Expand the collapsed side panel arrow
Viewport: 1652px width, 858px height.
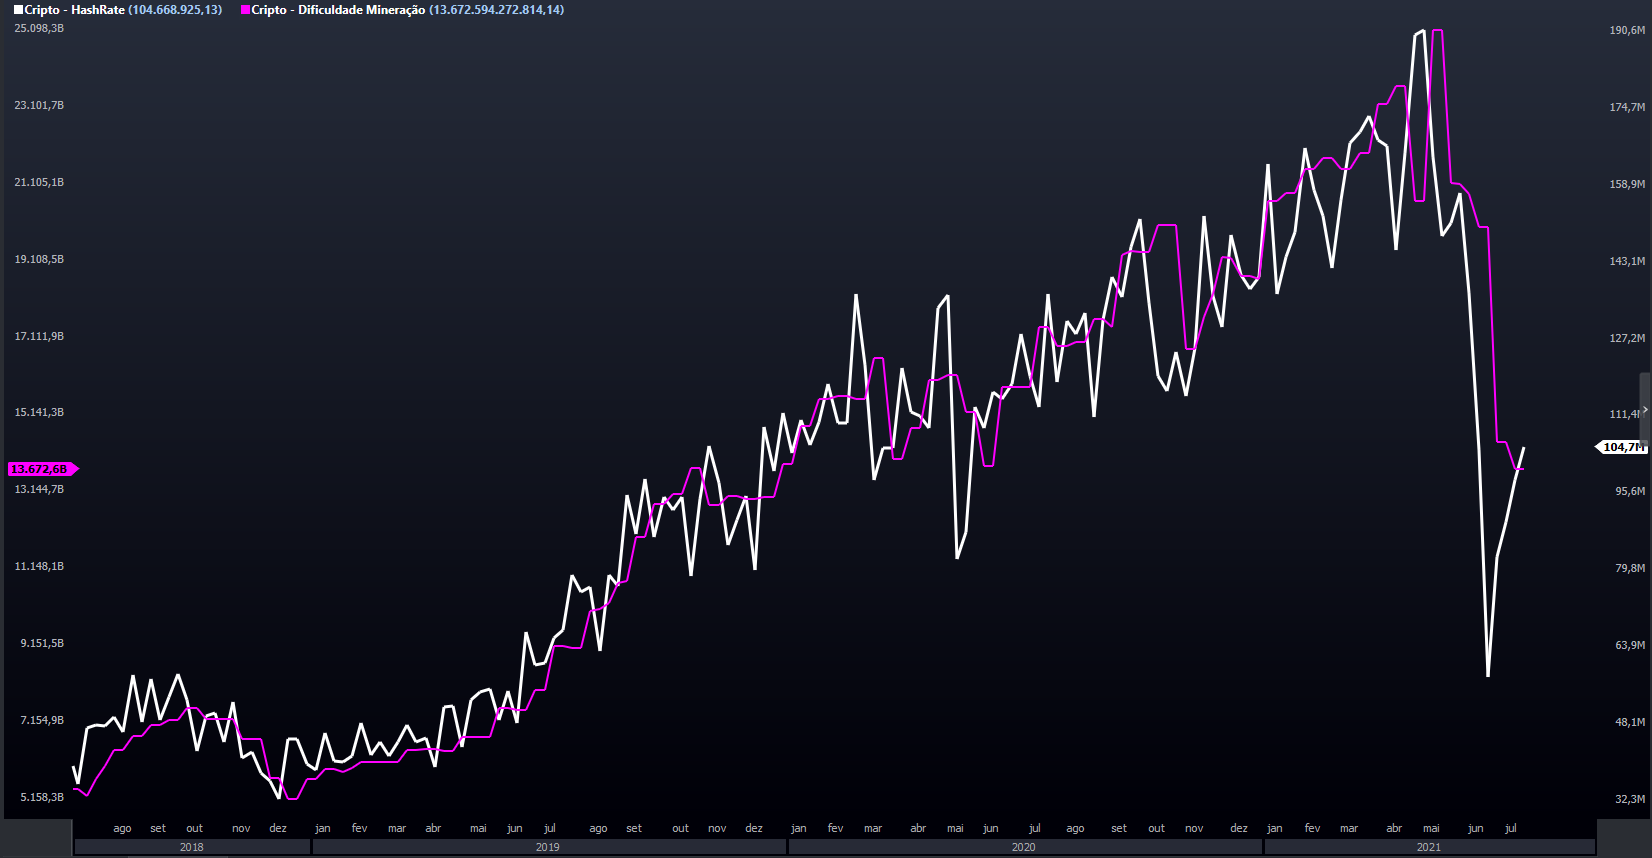[x=1645, y=409]
